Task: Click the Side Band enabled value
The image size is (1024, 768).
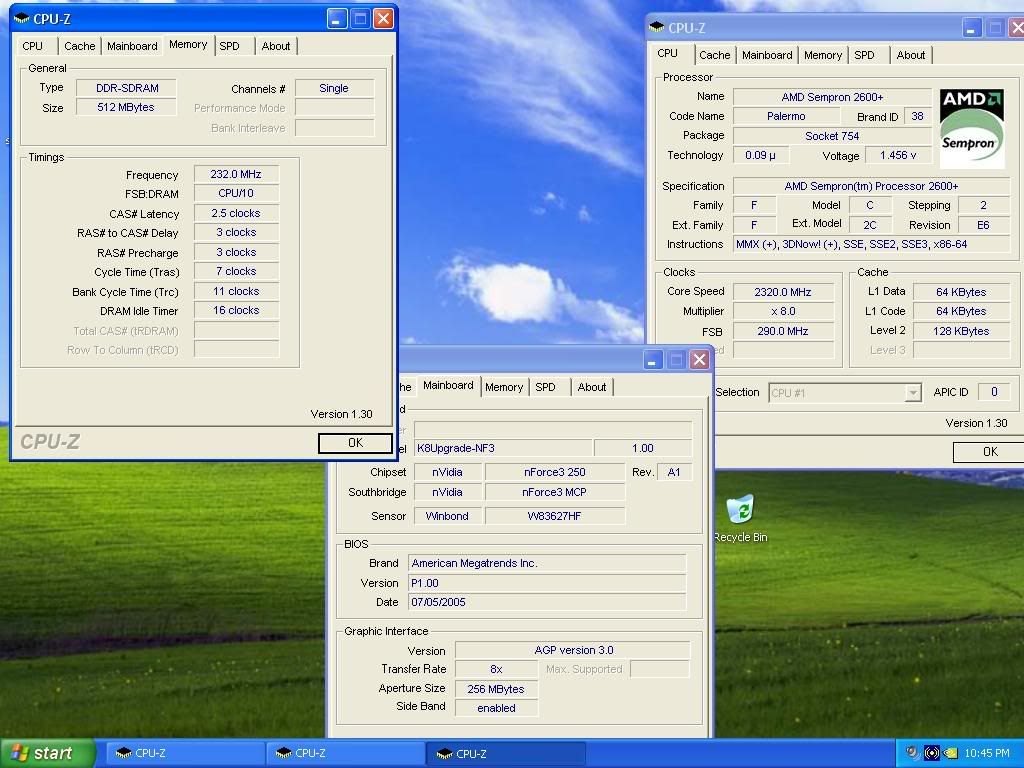Action: (x=496, y=708)
